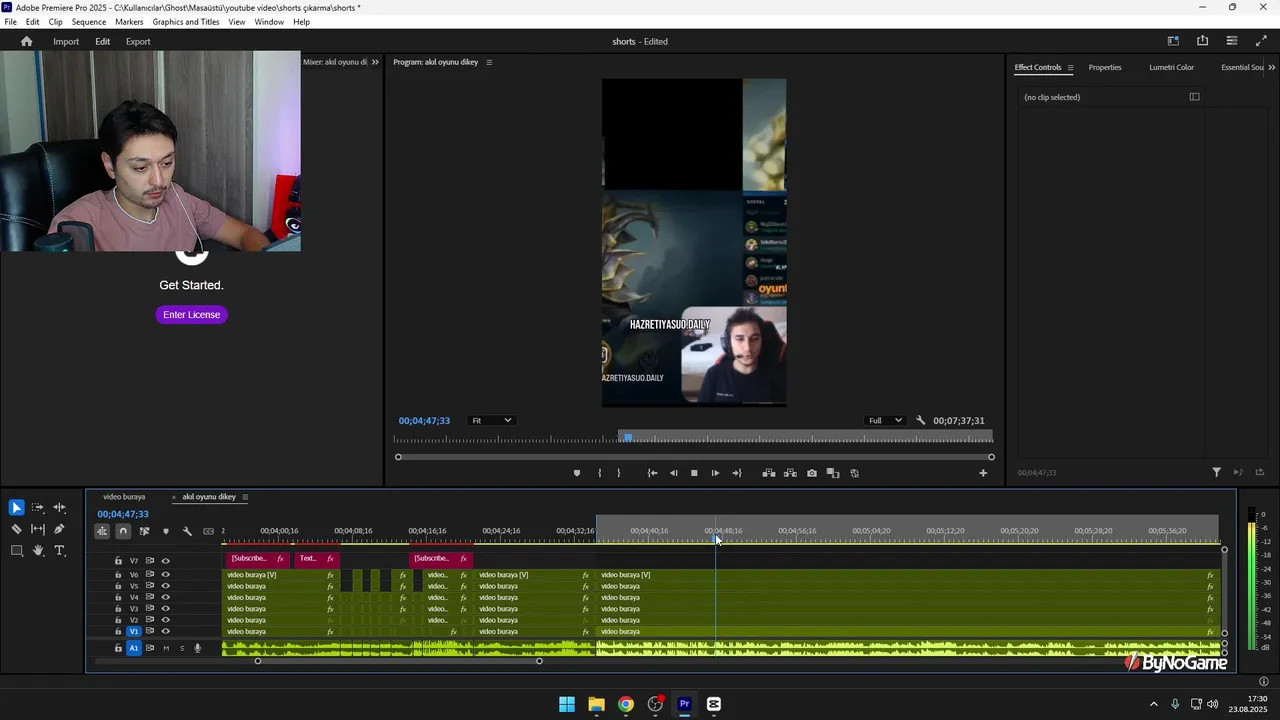Screen dimensions: 1280x720
Task: Select the Ripple Edit tool
Action: [x=59, y=508]
